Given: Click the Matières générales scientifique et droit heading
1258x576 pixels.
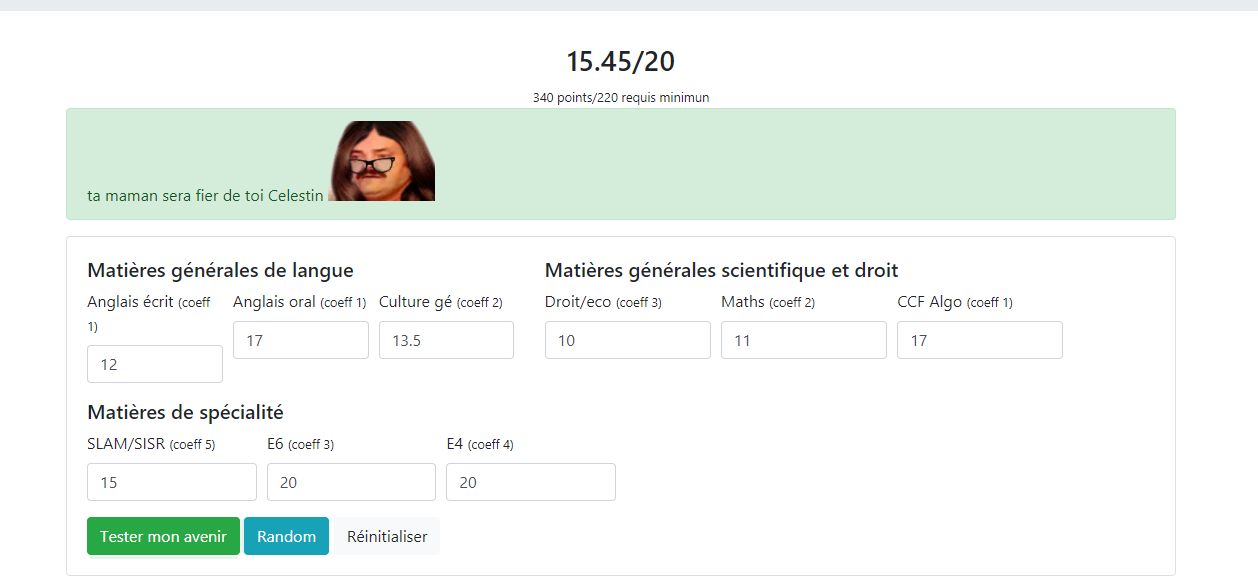Looking at the screenshot, I should tap(721, 270).
